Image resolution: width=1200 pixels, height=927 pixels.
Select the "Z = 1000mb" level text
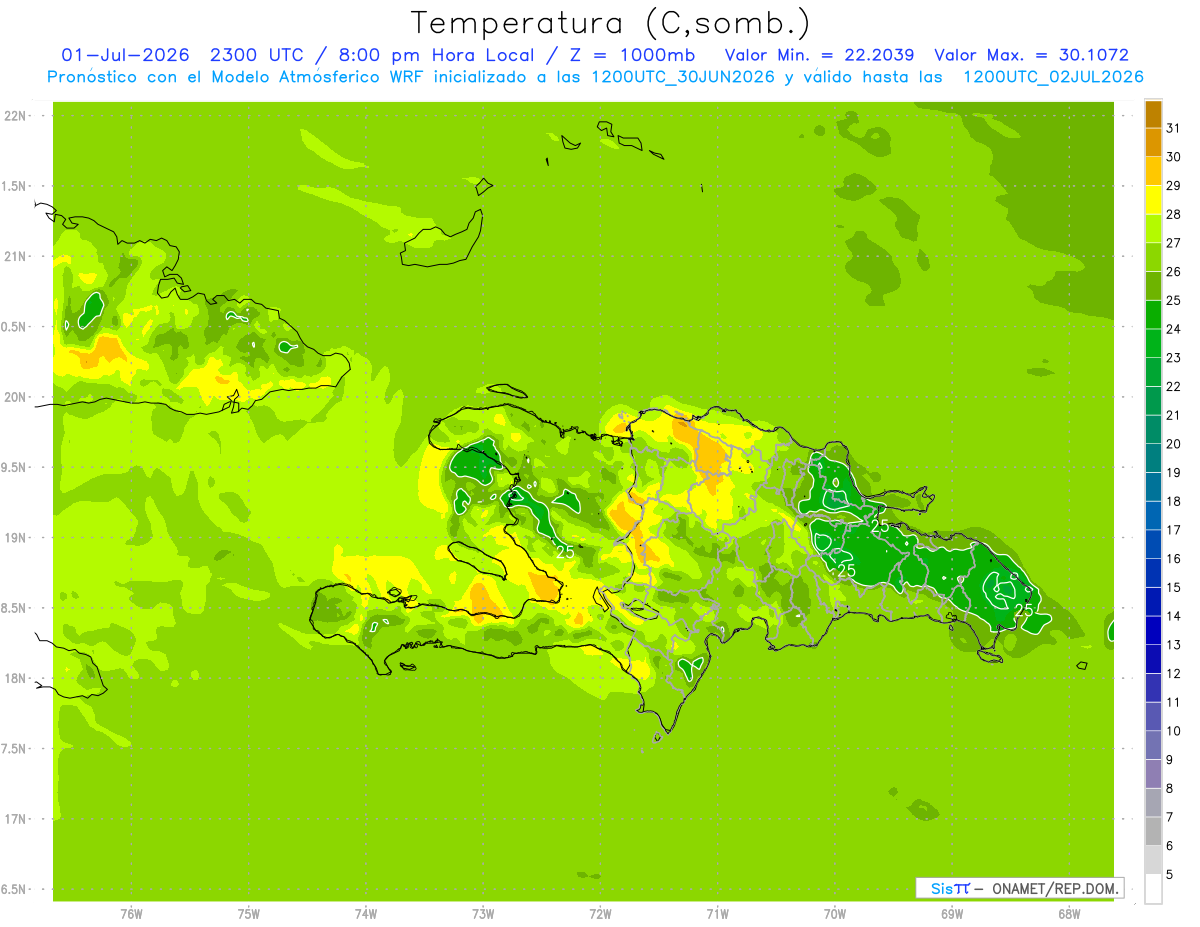tap(628, 55)
